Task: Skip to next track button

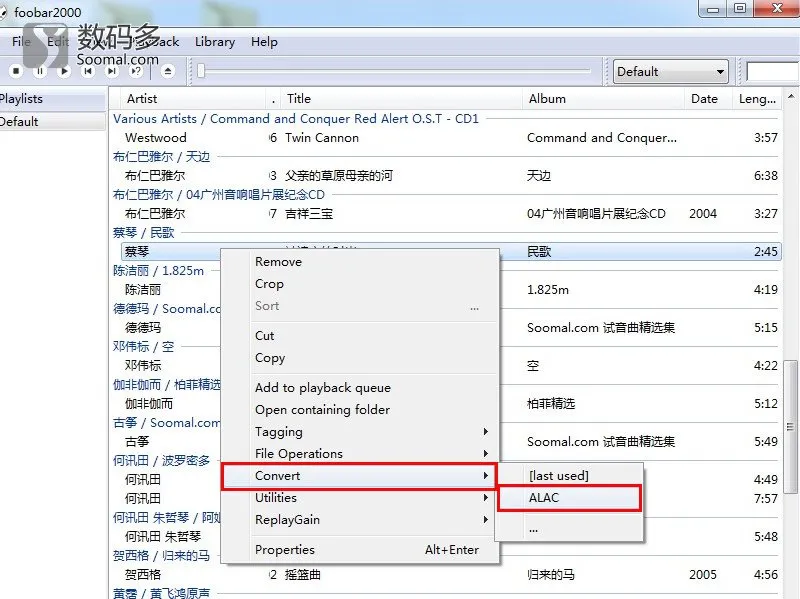Action: [x=112, y=71]
